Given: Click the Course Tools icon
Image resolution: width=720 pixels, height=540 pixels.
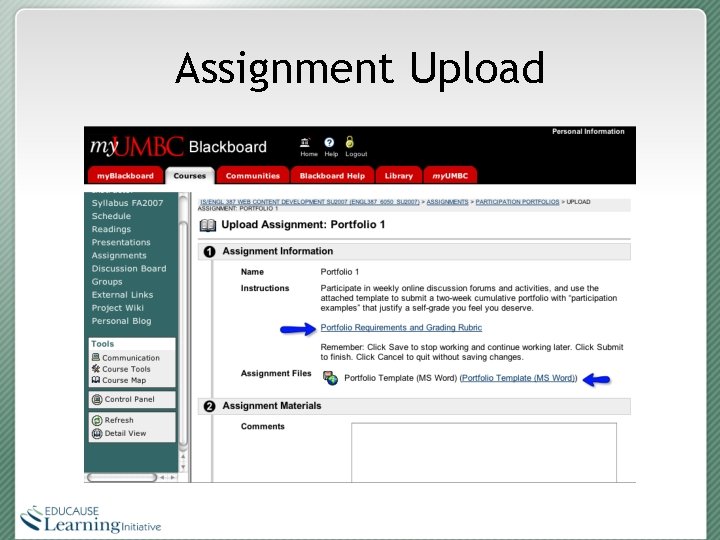Looking at the screenshot, I should pyautogui.click(x=96, y=368).
